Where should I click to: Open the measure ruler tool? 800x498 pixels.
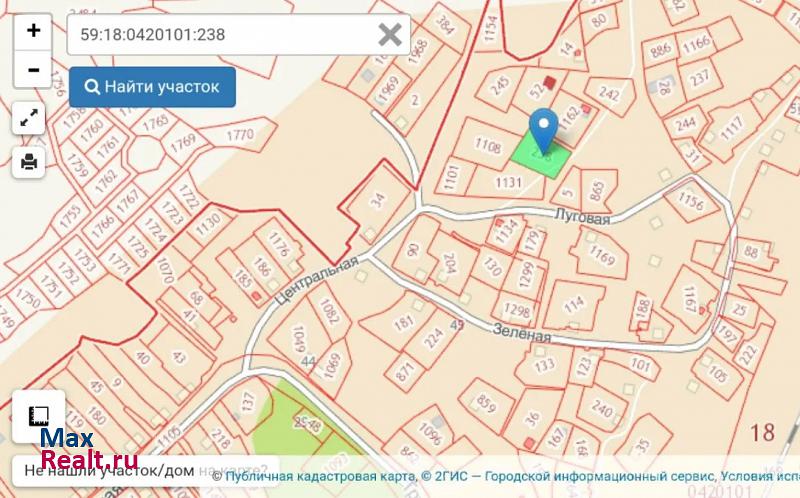pyautogui.click(x=38, y=416)
